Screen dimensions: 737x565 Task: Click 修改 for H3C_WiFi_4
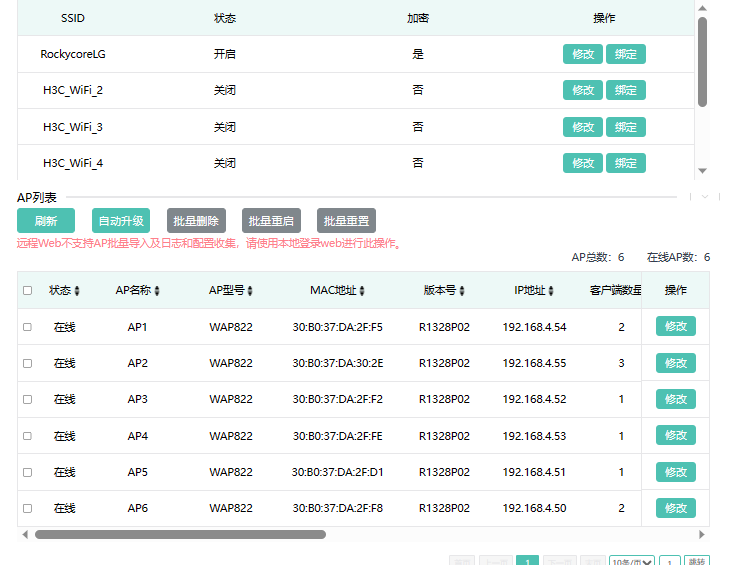(x=583, y=163)
